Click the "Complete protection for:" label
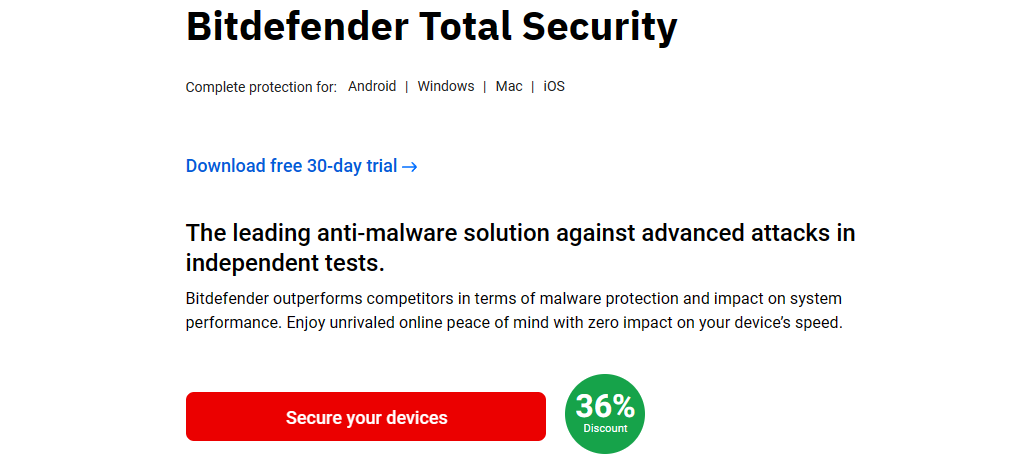Viewport: 1024px width, 456px height. click(261, 87)
